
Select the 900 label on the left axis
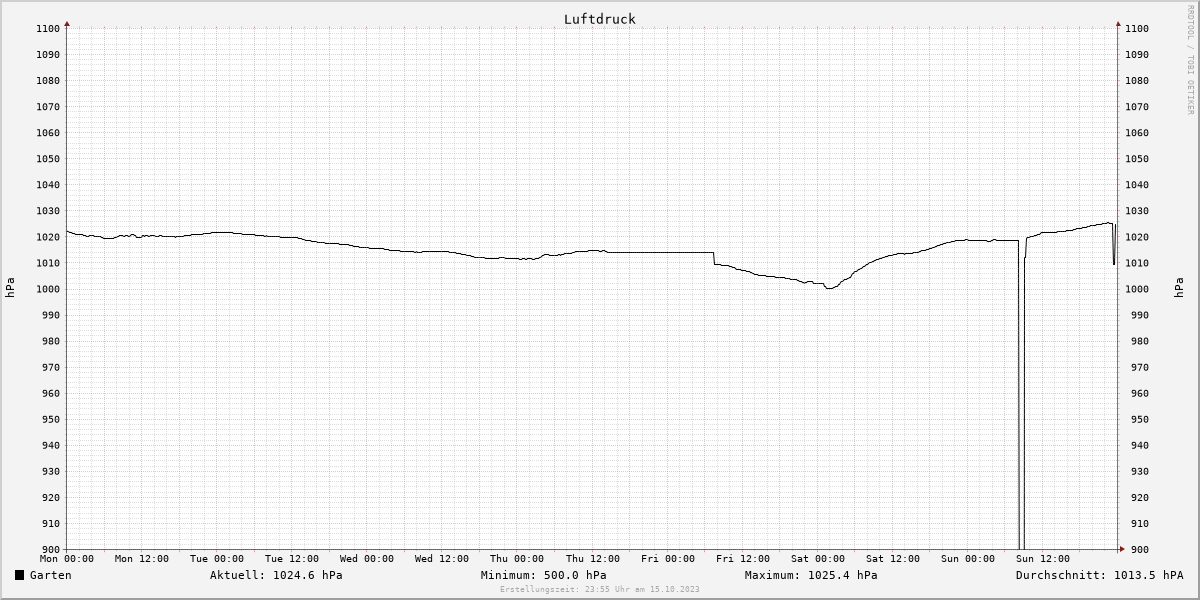[x=52, y=549]
